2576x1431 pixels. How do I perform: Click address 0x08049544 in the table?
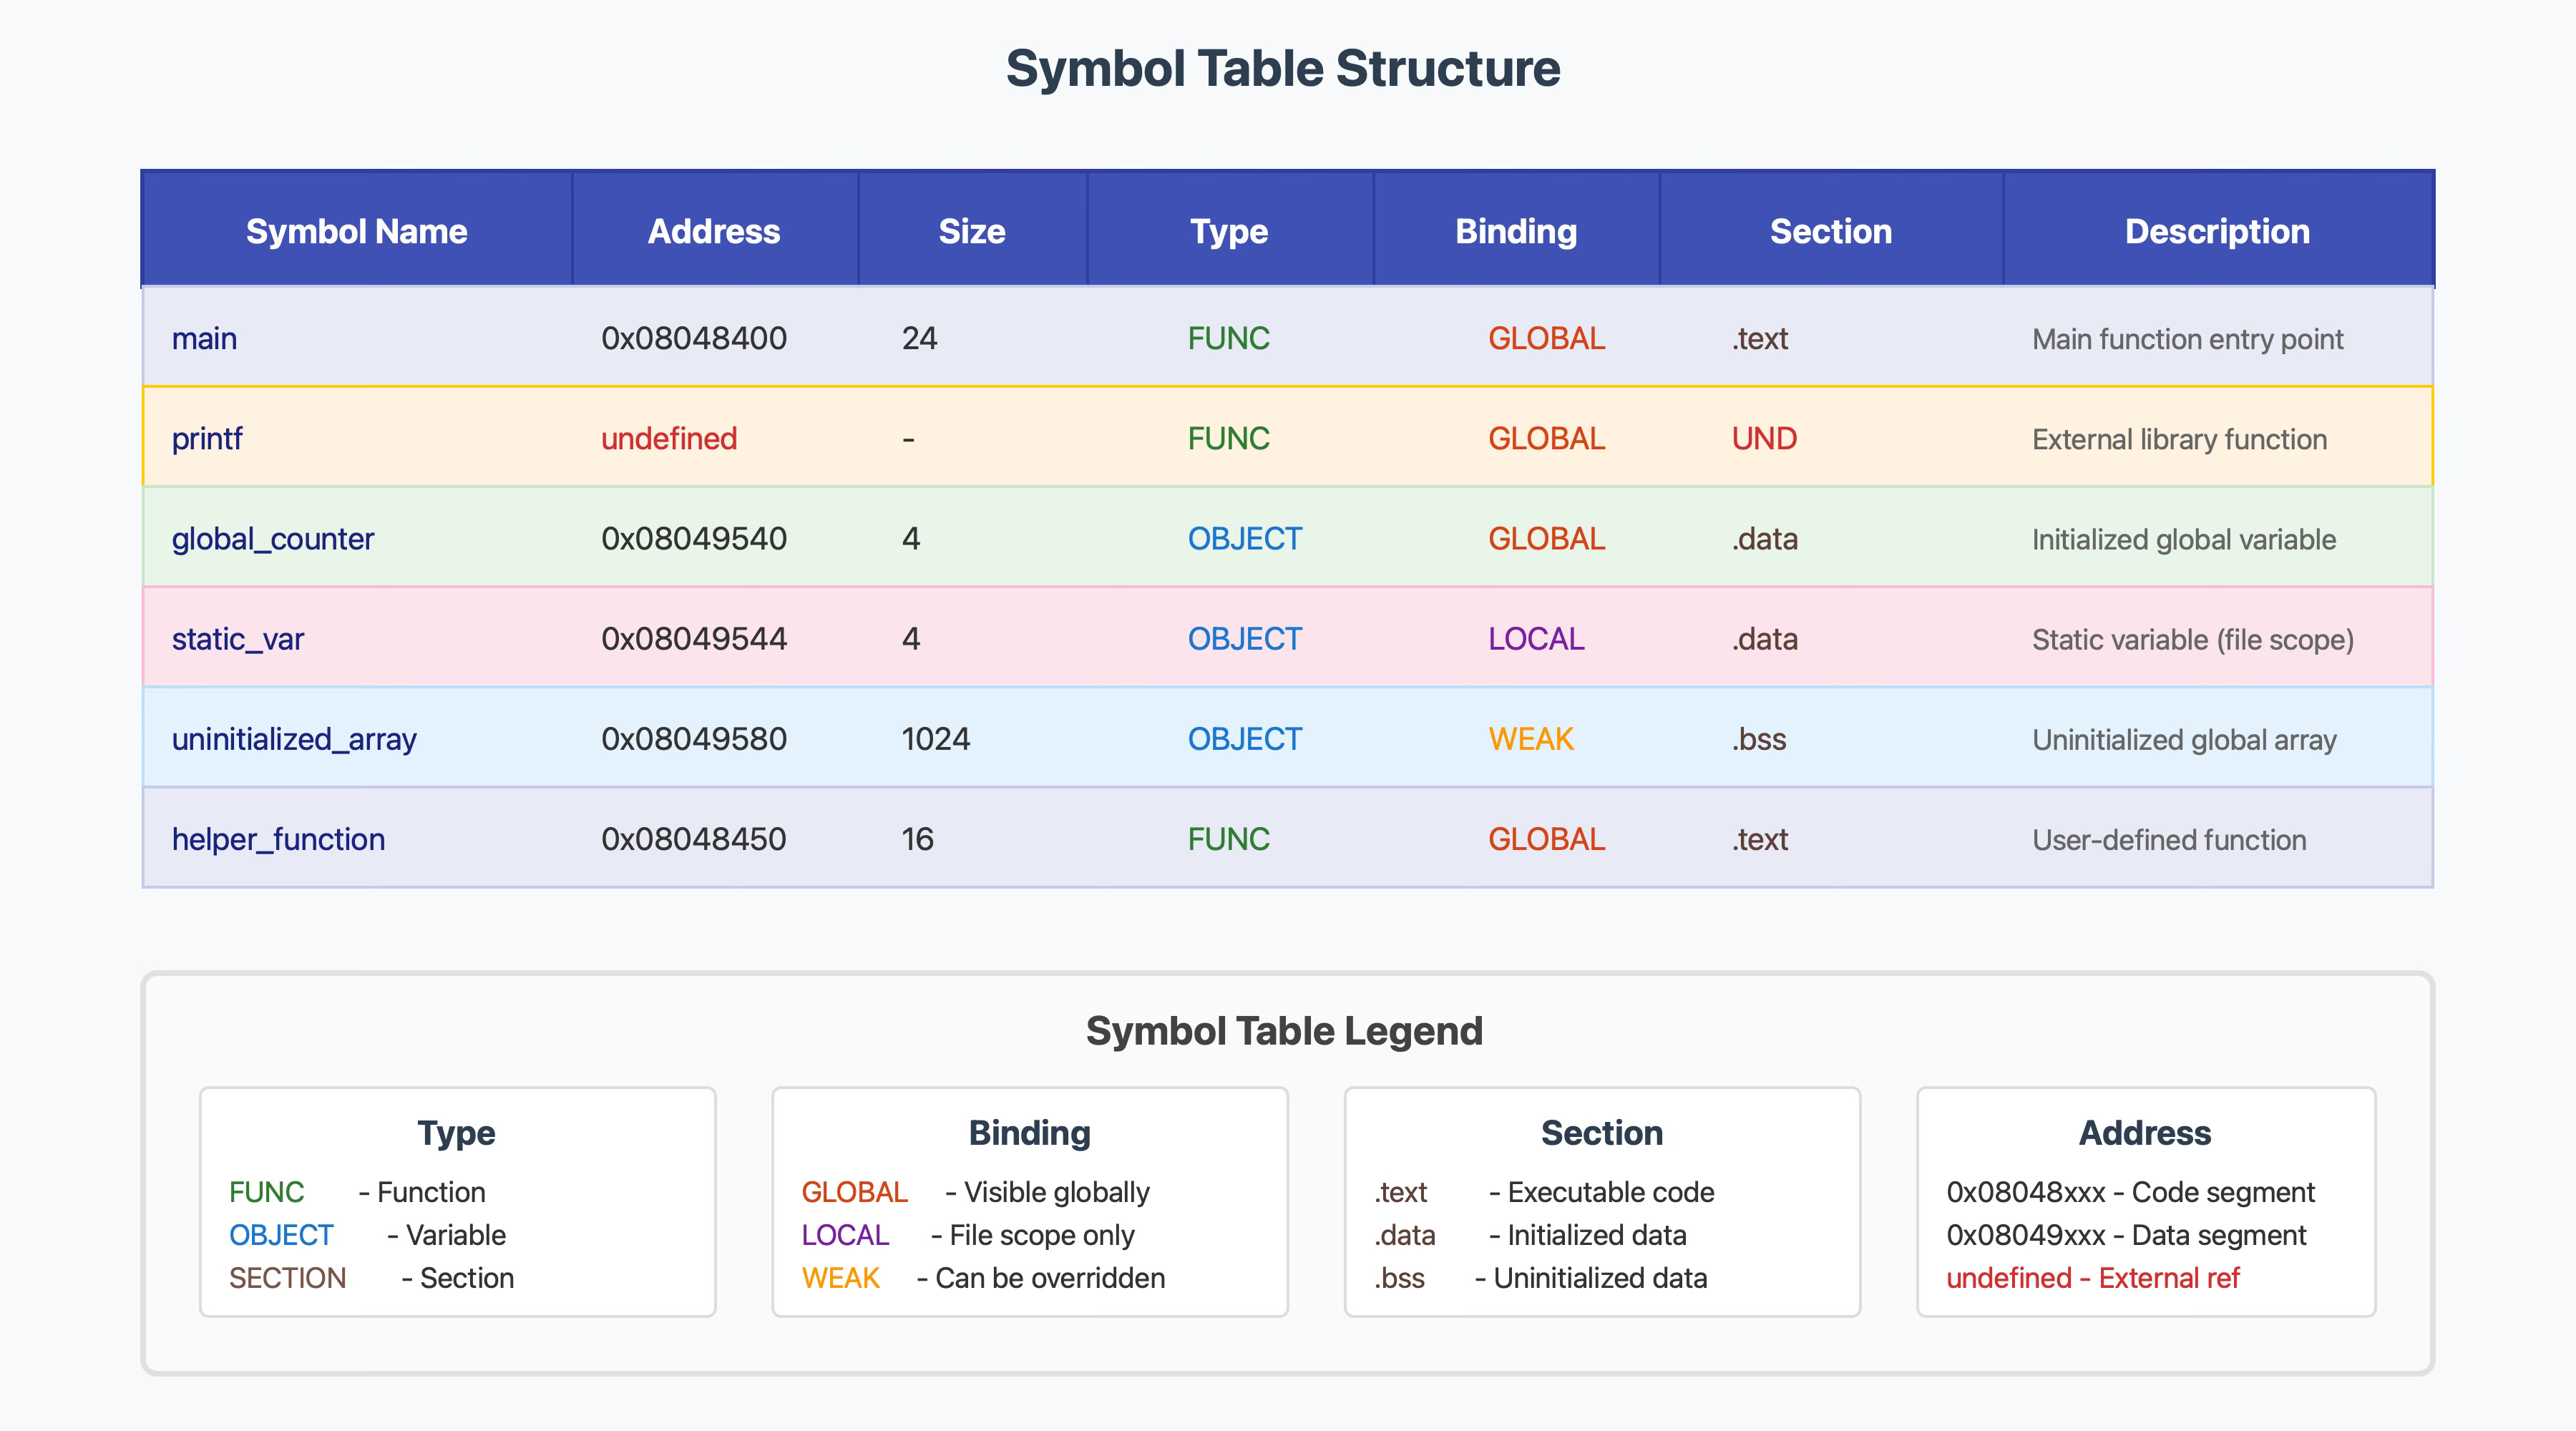tap(693, 639)
